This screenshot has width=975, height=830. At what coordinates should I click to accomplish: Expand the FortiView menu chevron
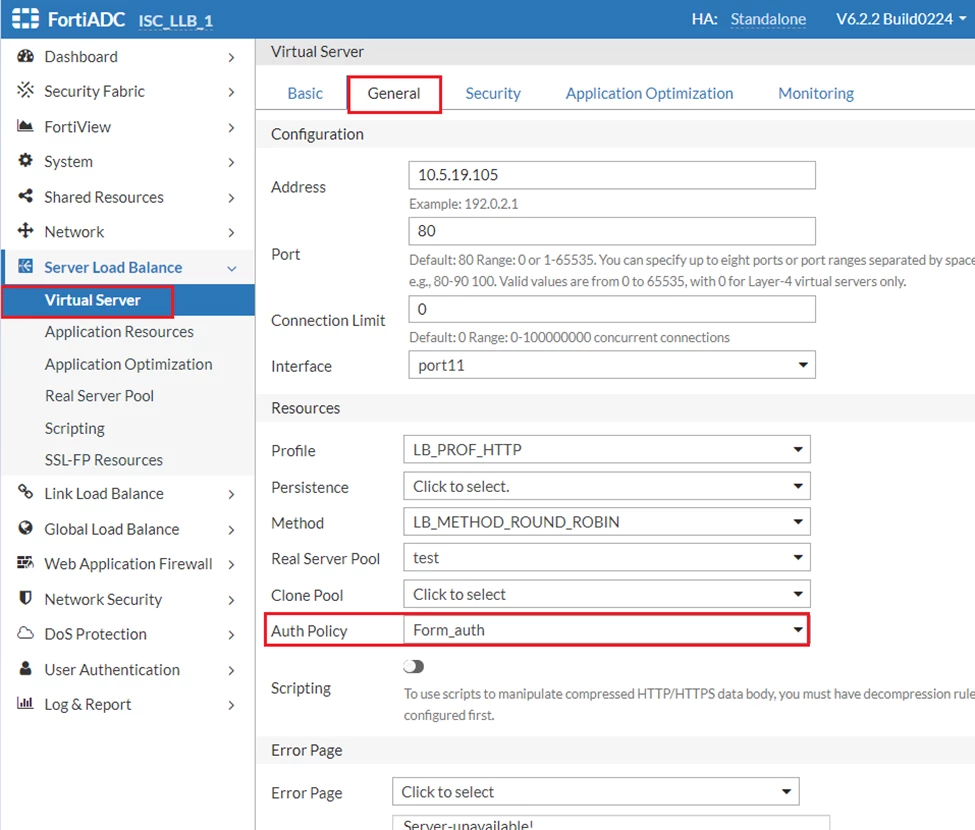[x=231, y=127]
